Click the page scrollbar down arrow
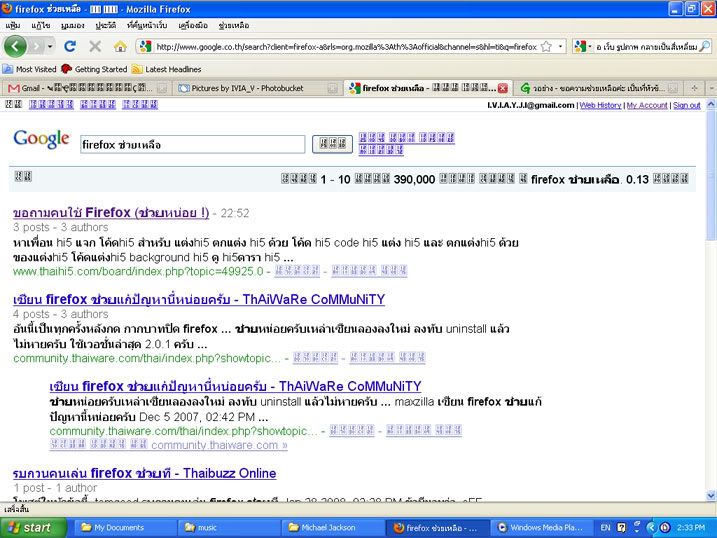 click(x=711, y=495)
